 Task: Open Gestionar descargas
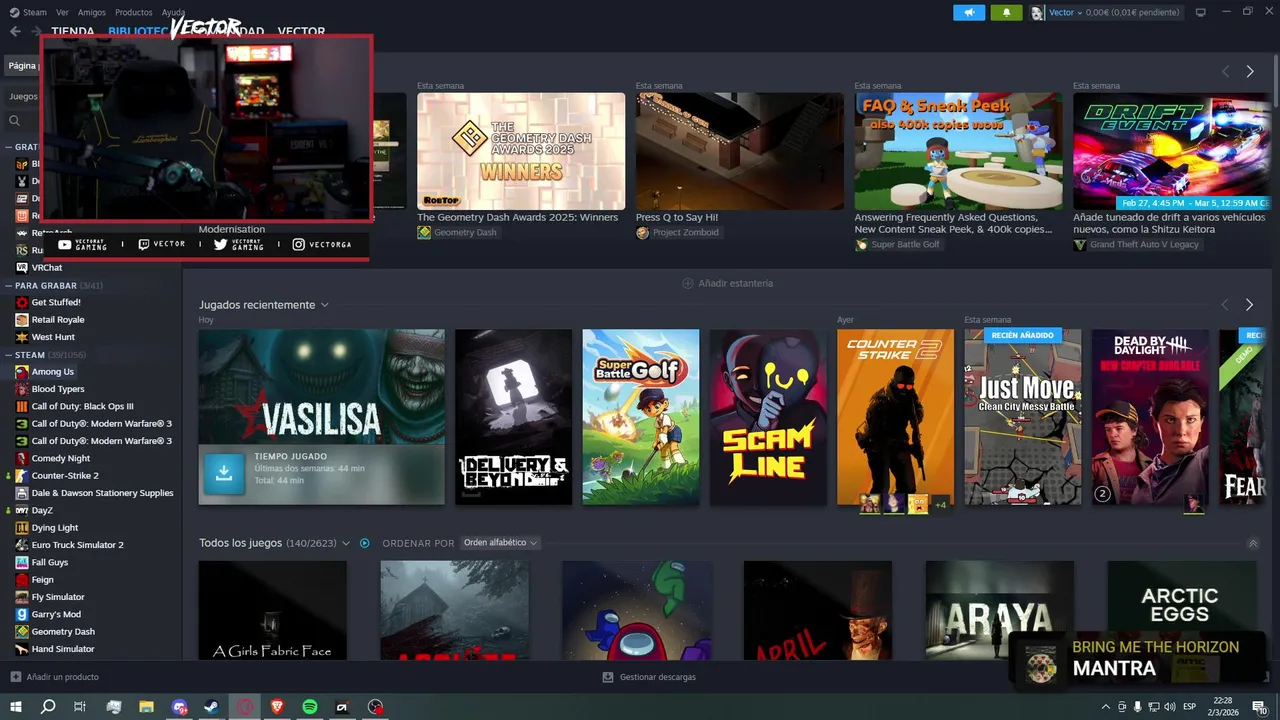pyautogui.click(x=649, y=677)
